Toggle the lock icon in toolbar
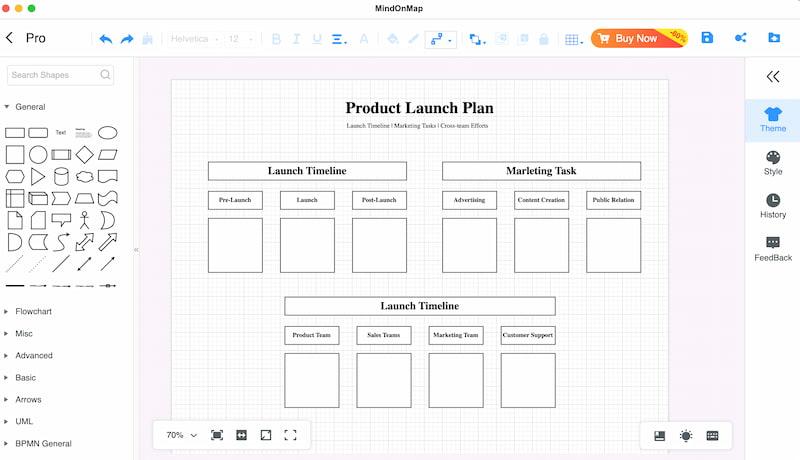The height and width of the screenshot is (460, 800). pos(544,39)
